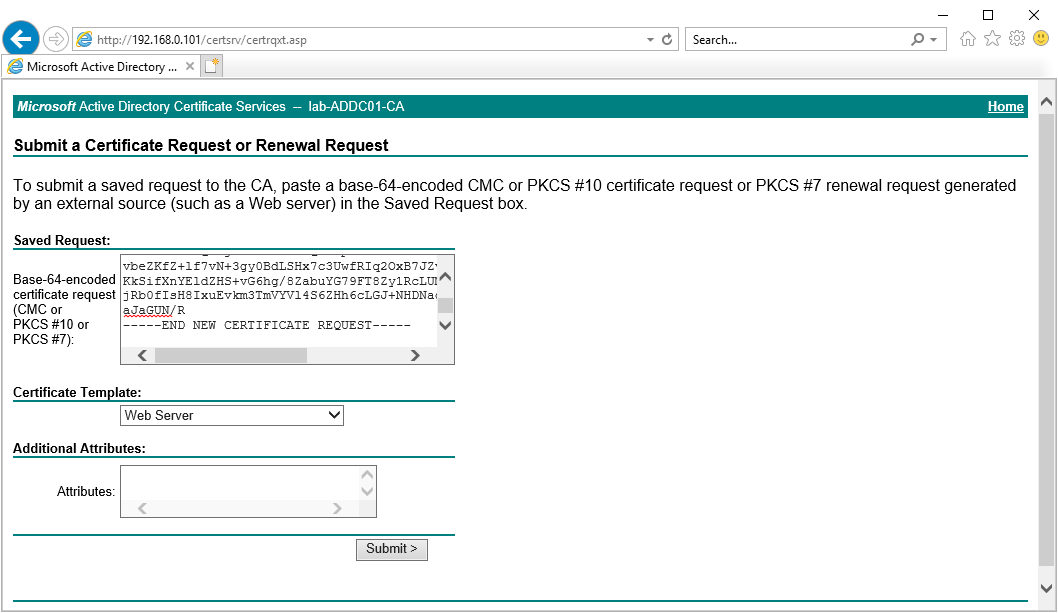Click the Internet Explorer page icon in address bar

[84, 39]
